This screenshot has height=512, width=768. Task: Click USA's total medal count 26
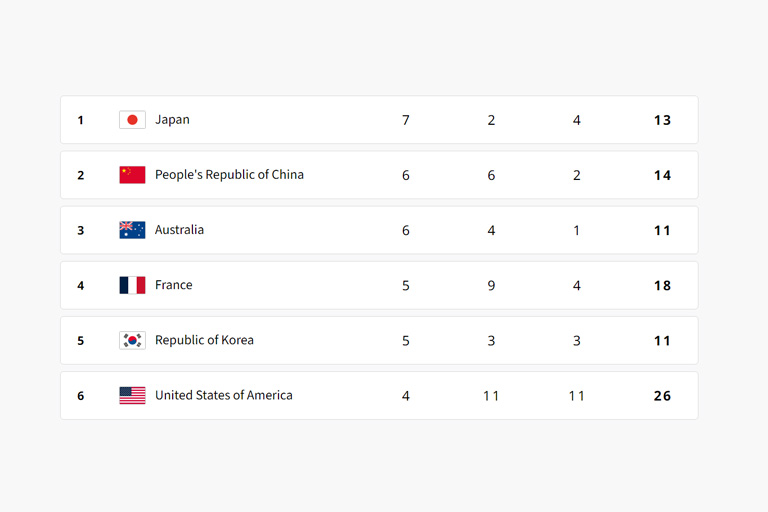[662, 396]
